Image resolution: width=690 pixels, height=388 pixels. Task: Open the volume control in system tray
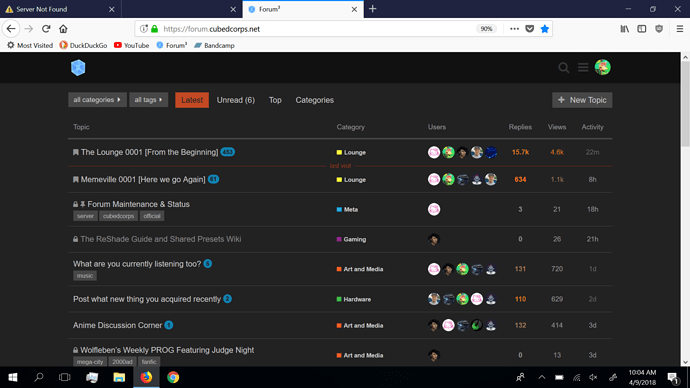(593, 377)
